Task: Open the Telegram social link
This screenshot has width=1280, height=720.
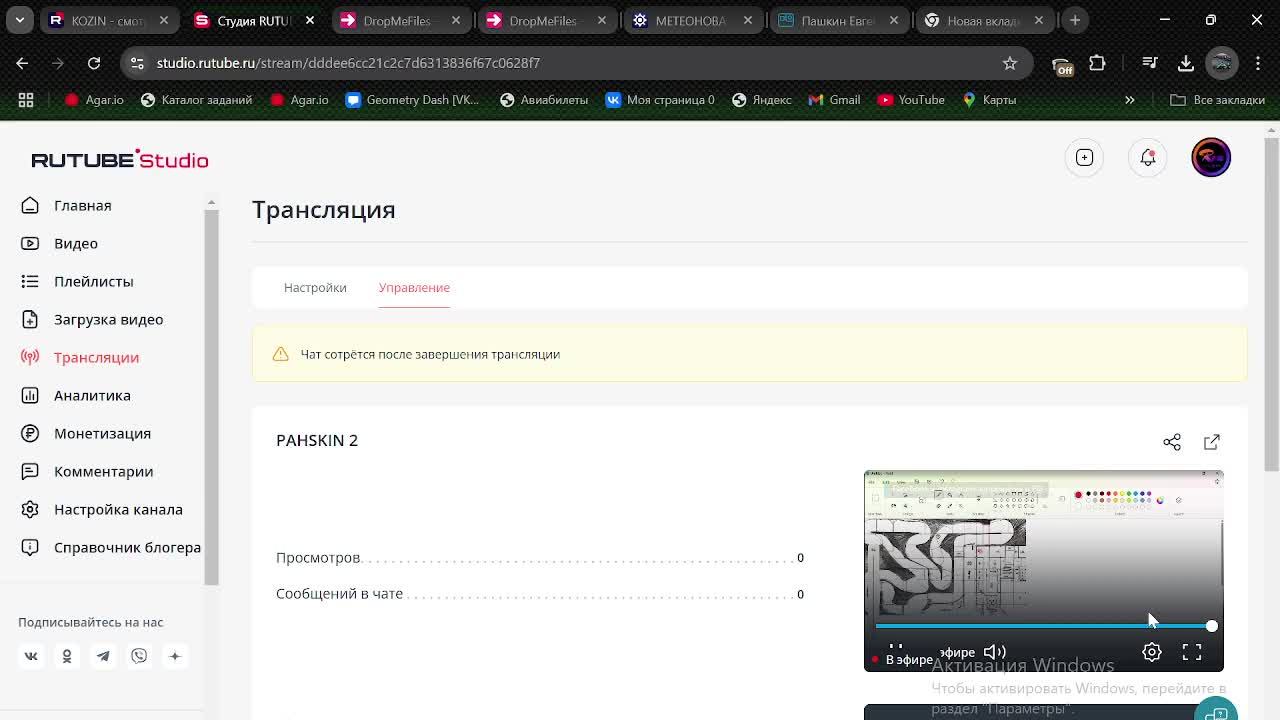Action: [x=103, y=656]
